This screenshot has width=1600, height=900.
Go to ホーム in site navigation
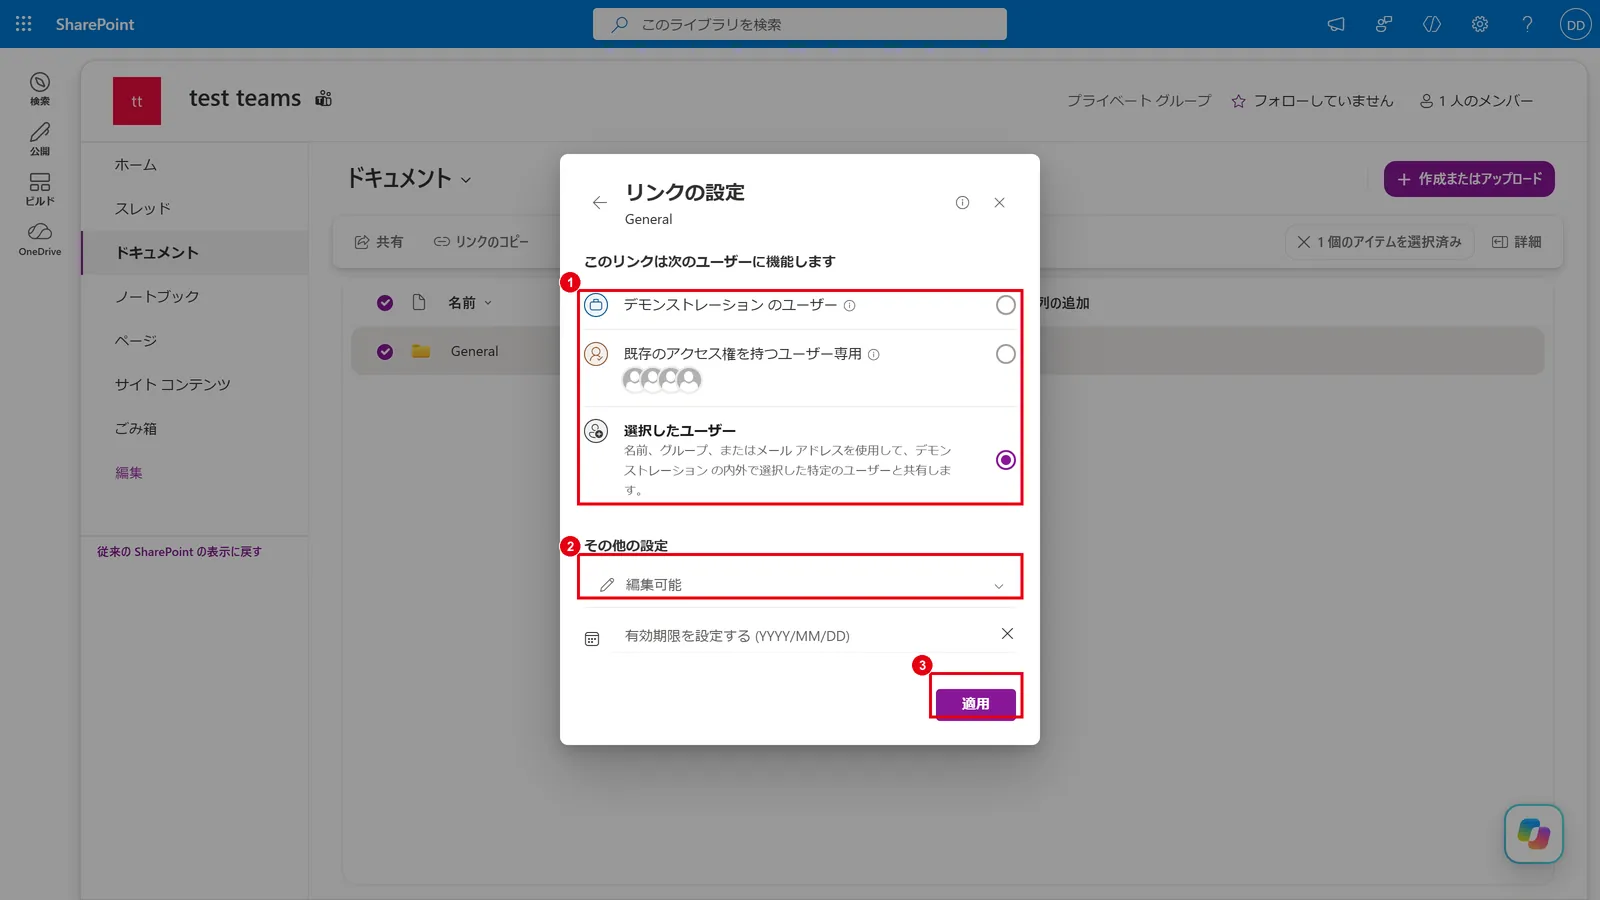click(x=136, y=165)
